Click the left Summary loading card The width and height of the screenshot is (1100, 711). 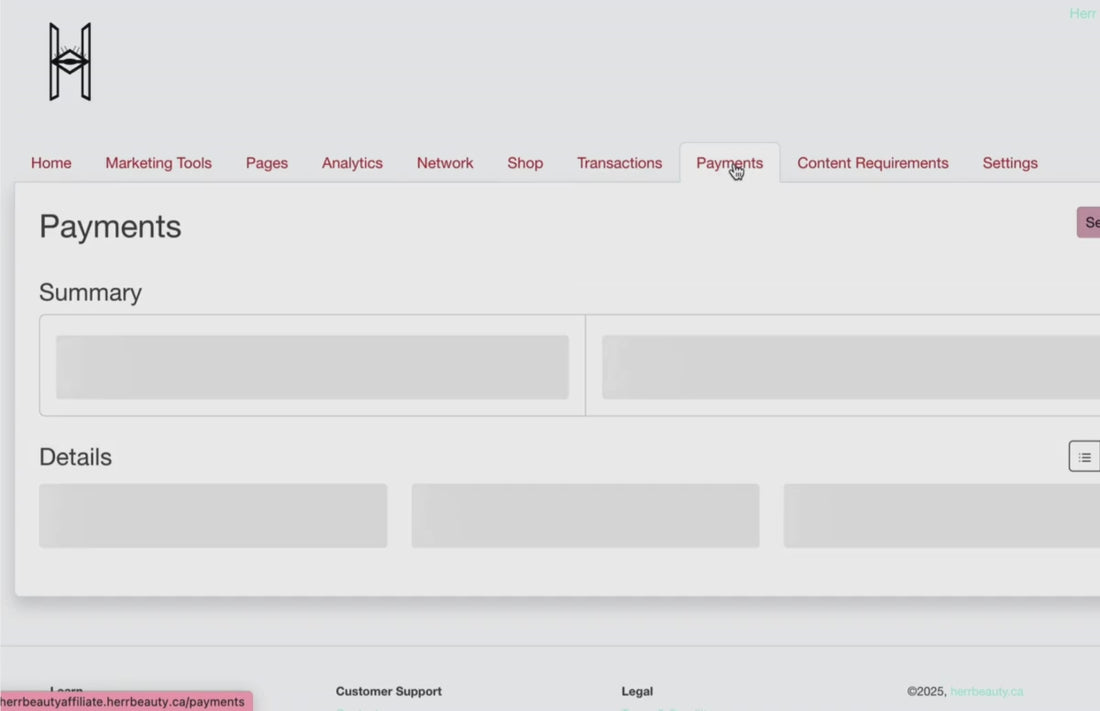point(312,367)
